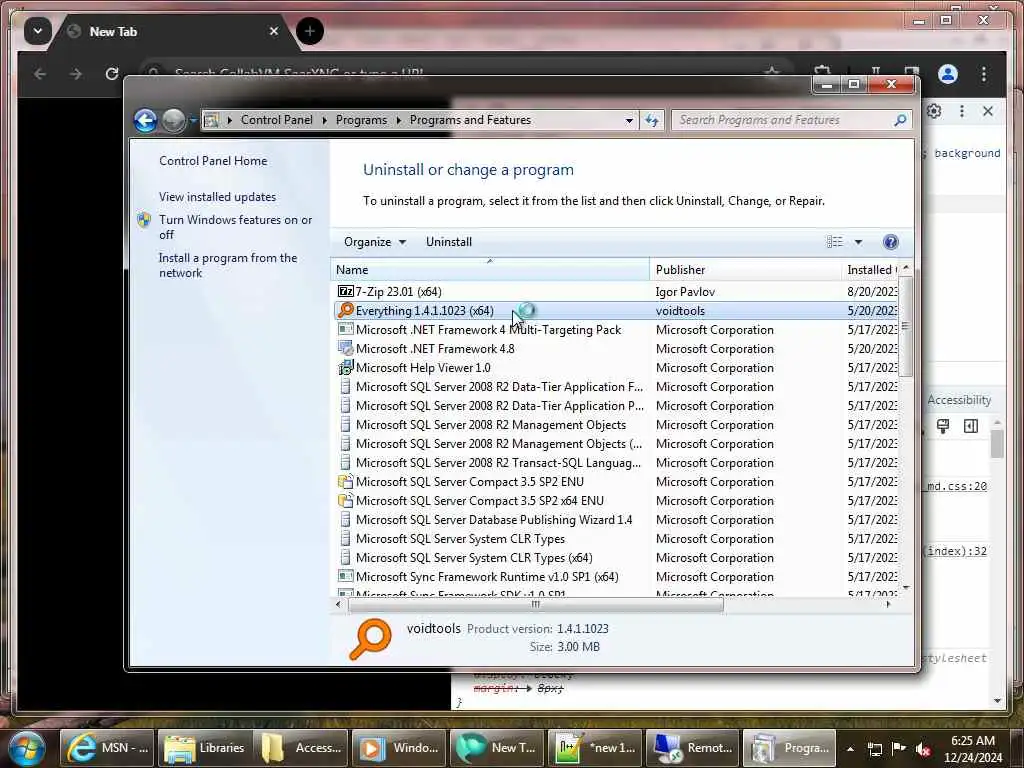Open the md.css:20 source link in DevTools

[x=957, y=487]
